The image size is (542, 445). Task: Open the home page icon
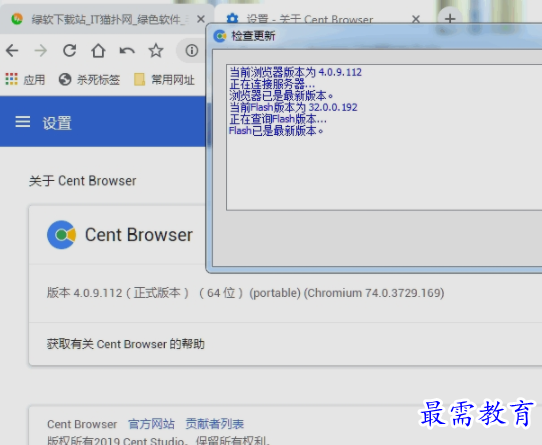point(98,51)
